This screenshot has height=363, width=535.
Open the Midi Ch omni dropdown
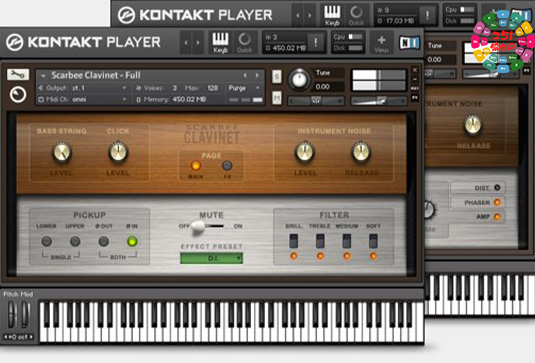click(83, 99)
